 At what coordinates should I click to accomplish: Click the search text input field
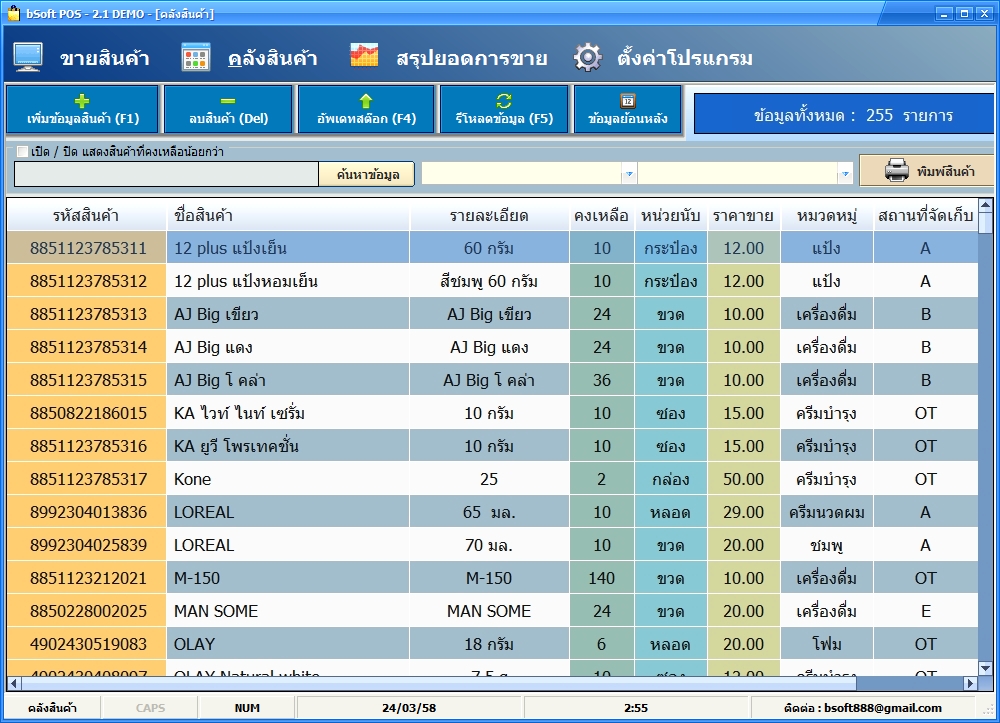click(x=166, y=174)
